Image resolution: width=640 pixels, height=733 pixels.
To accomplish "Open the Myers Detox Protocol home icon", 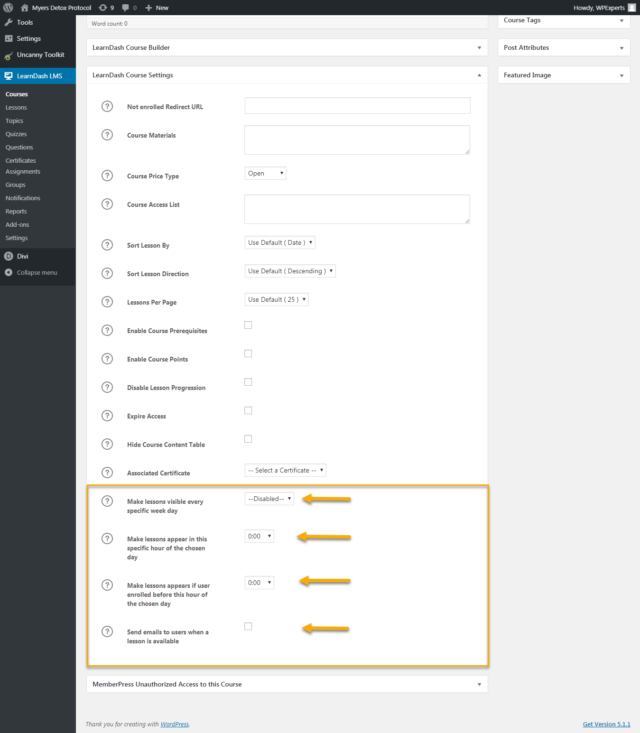I will pyautogui.click(x=24, y=7).
